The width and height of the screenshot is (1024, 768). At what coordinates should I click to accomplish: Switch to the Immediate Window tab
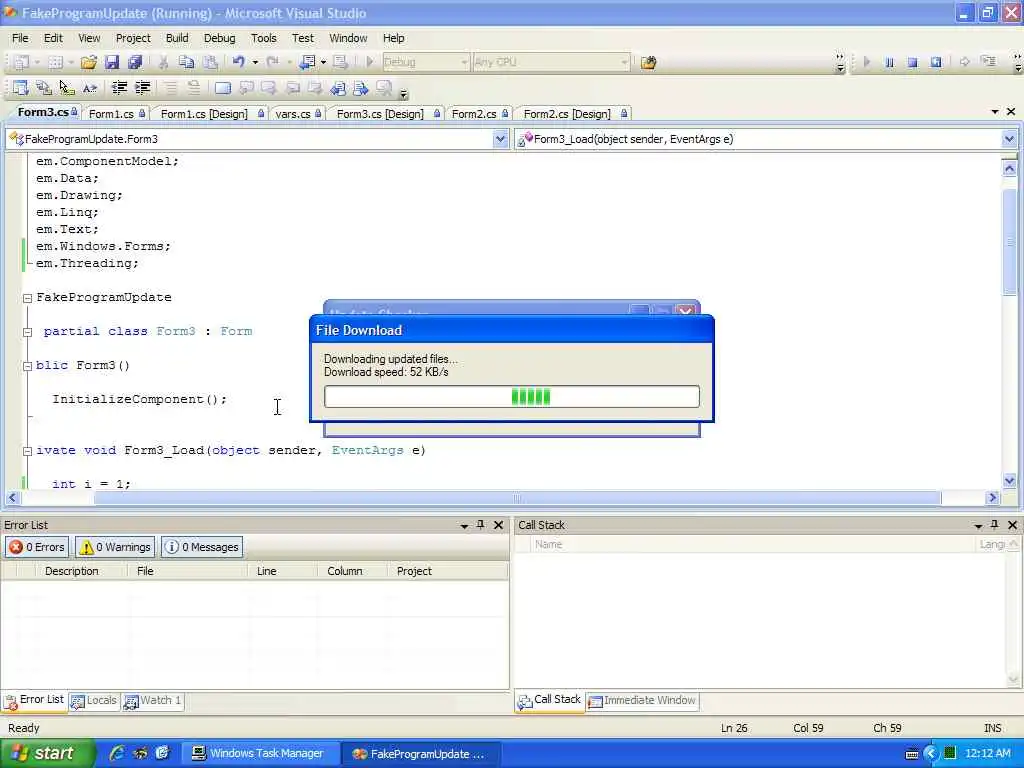coord(643,701)
